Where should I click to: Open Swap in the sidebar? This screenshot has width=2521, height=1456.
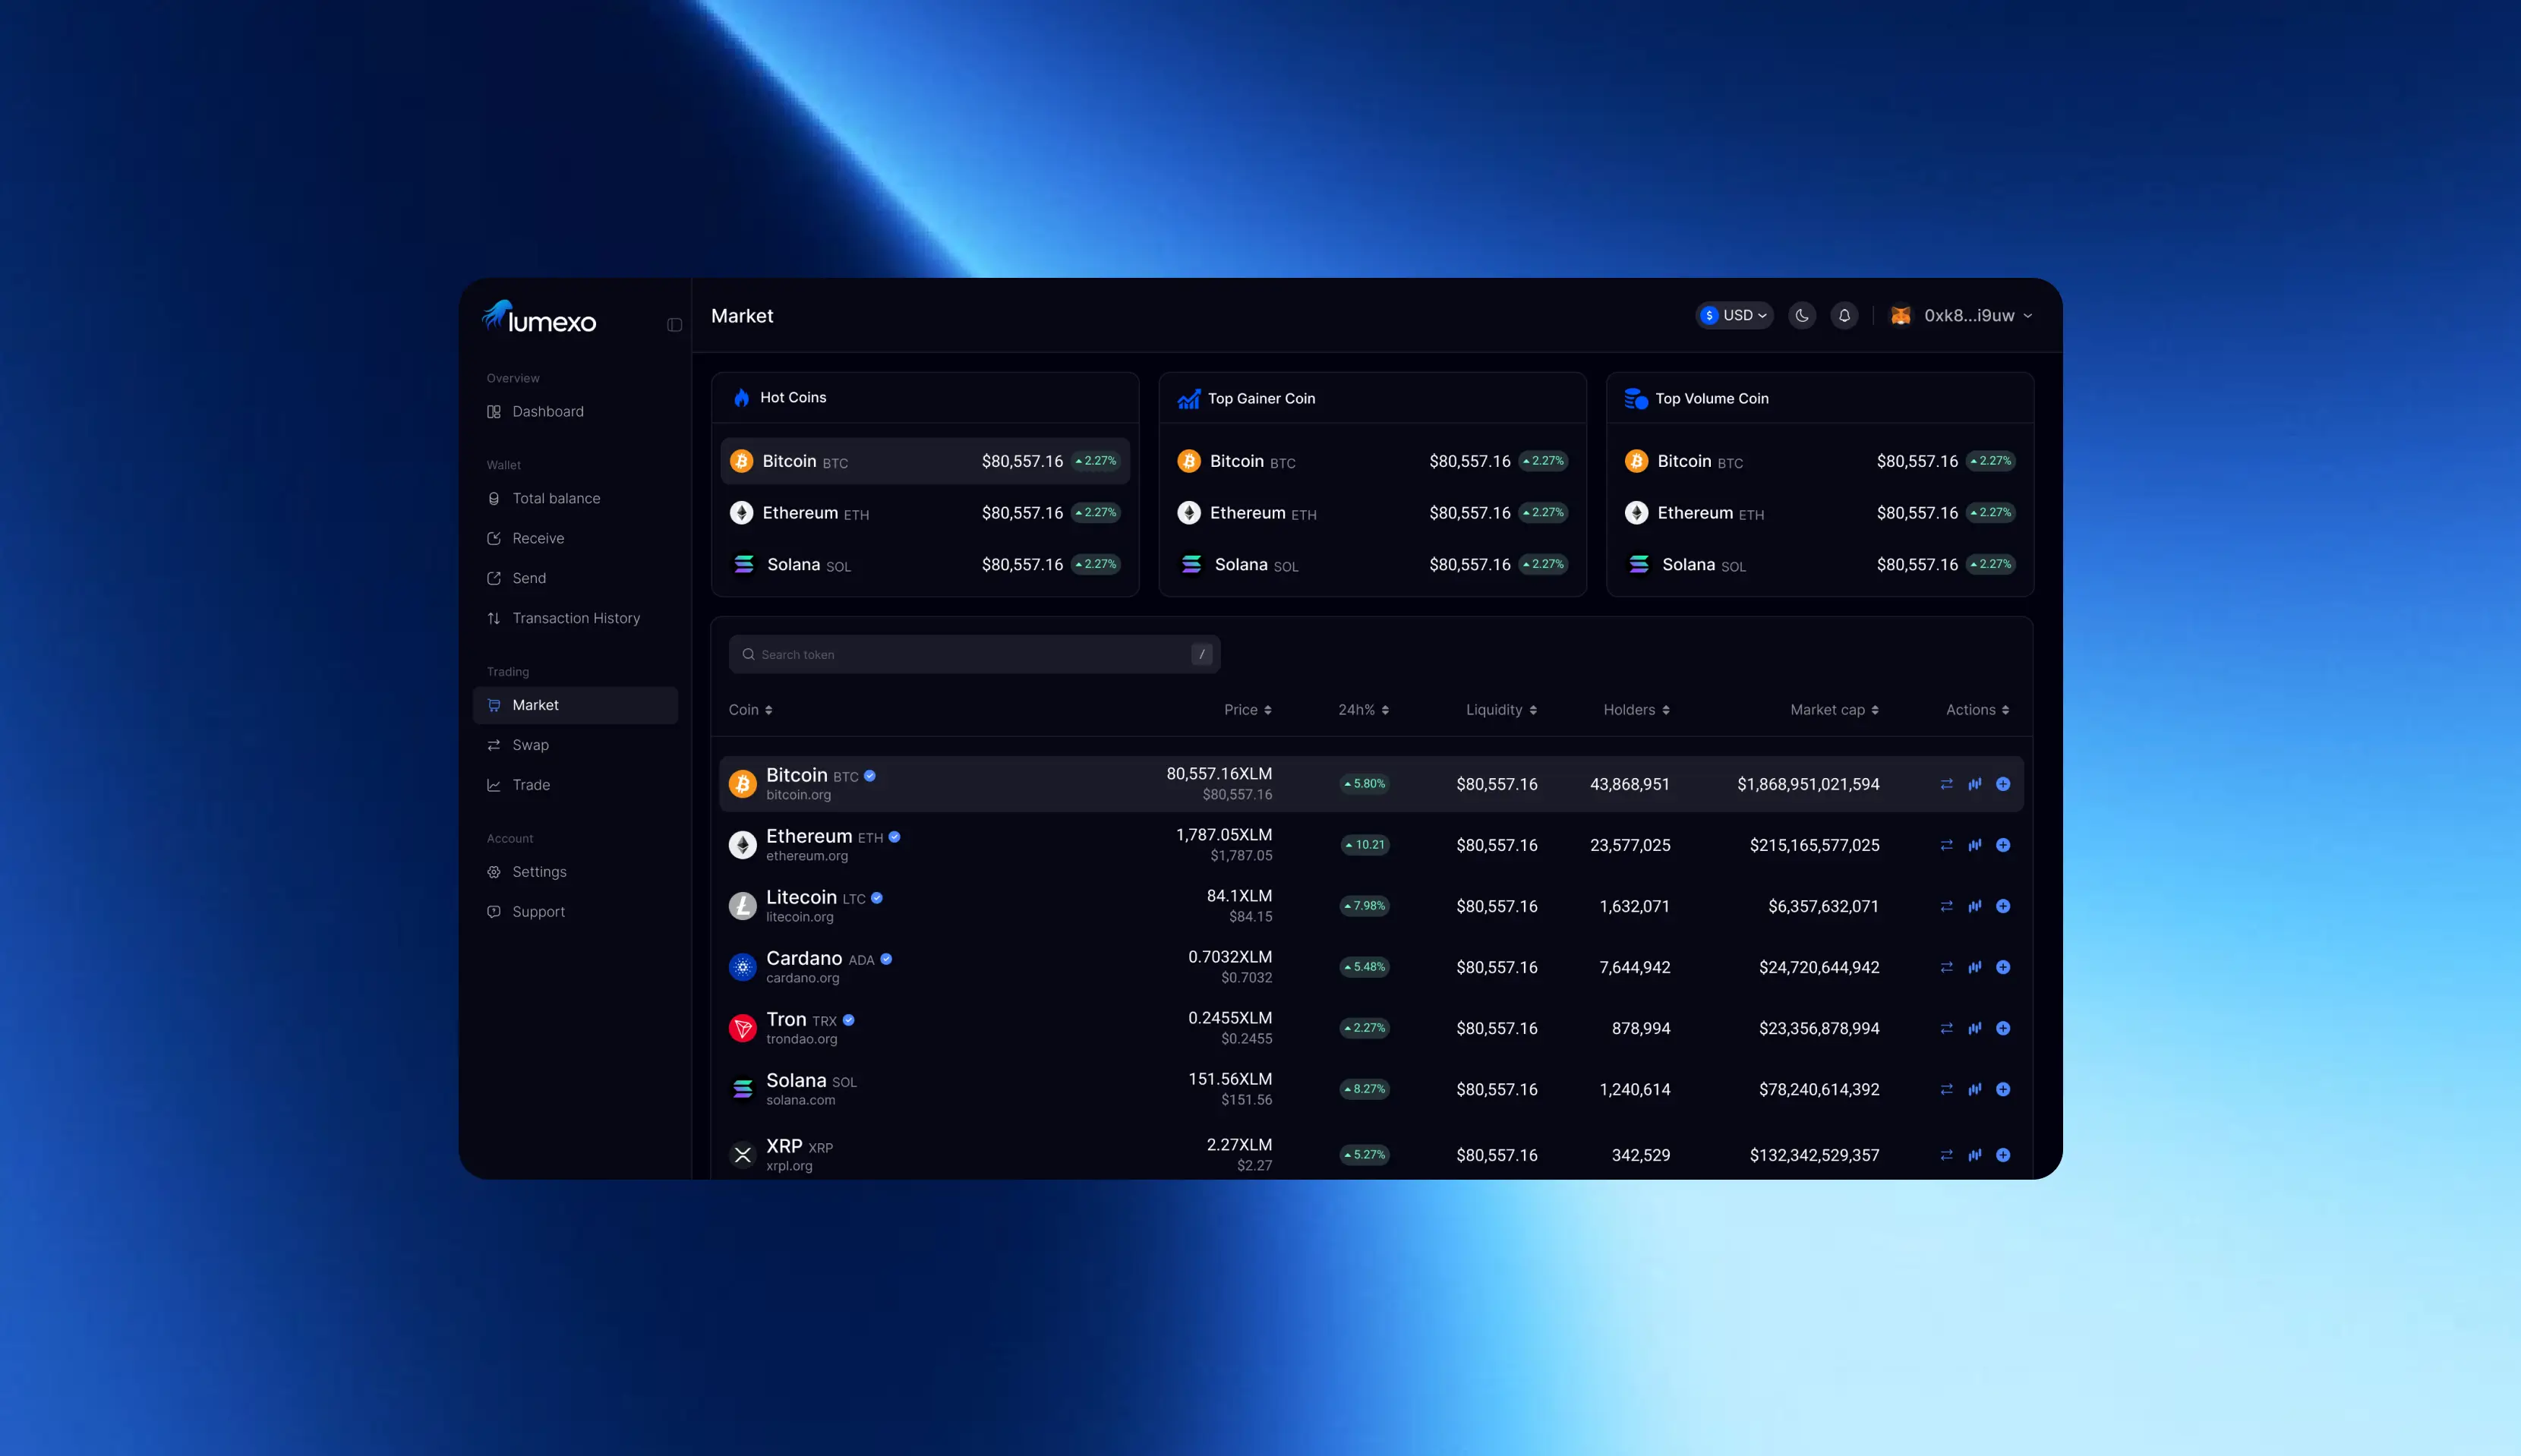(530, 745)
